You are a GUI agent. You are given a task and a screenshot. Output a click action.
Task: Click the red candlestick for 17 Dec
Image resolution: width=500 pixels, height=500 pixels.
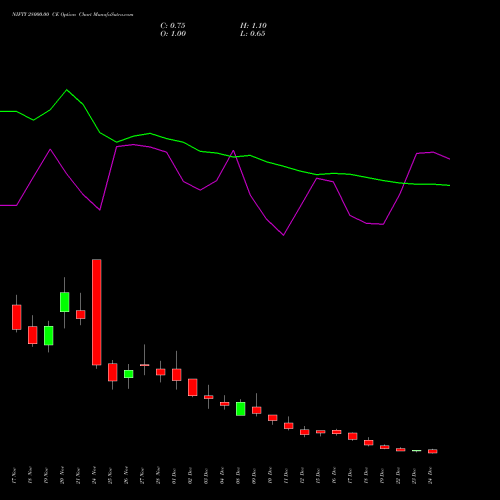tap(353, 436)
